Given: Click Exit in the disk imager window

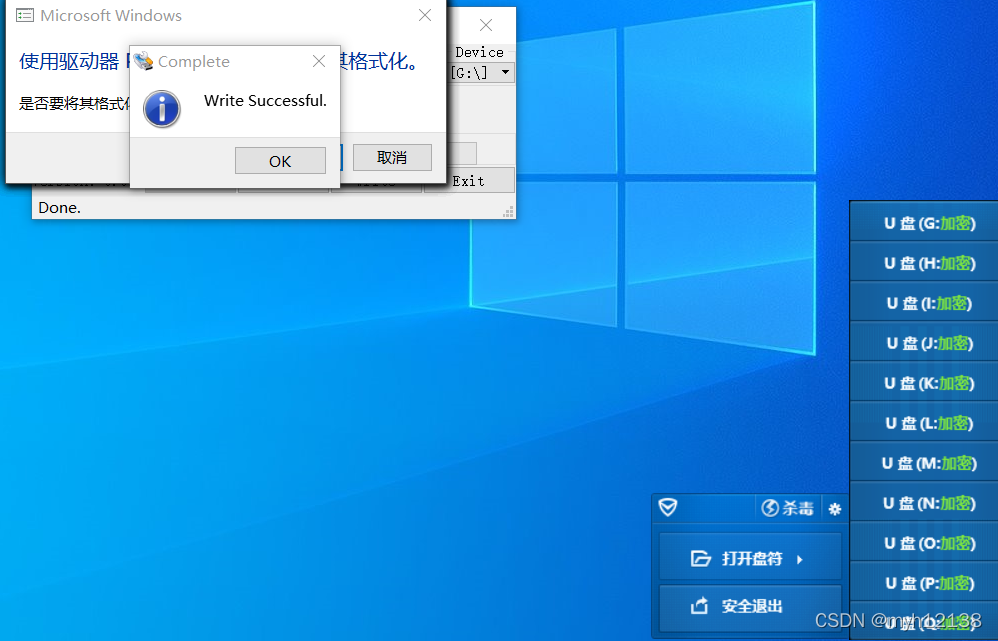Looking at the screenshot, I should click(470, 181).
